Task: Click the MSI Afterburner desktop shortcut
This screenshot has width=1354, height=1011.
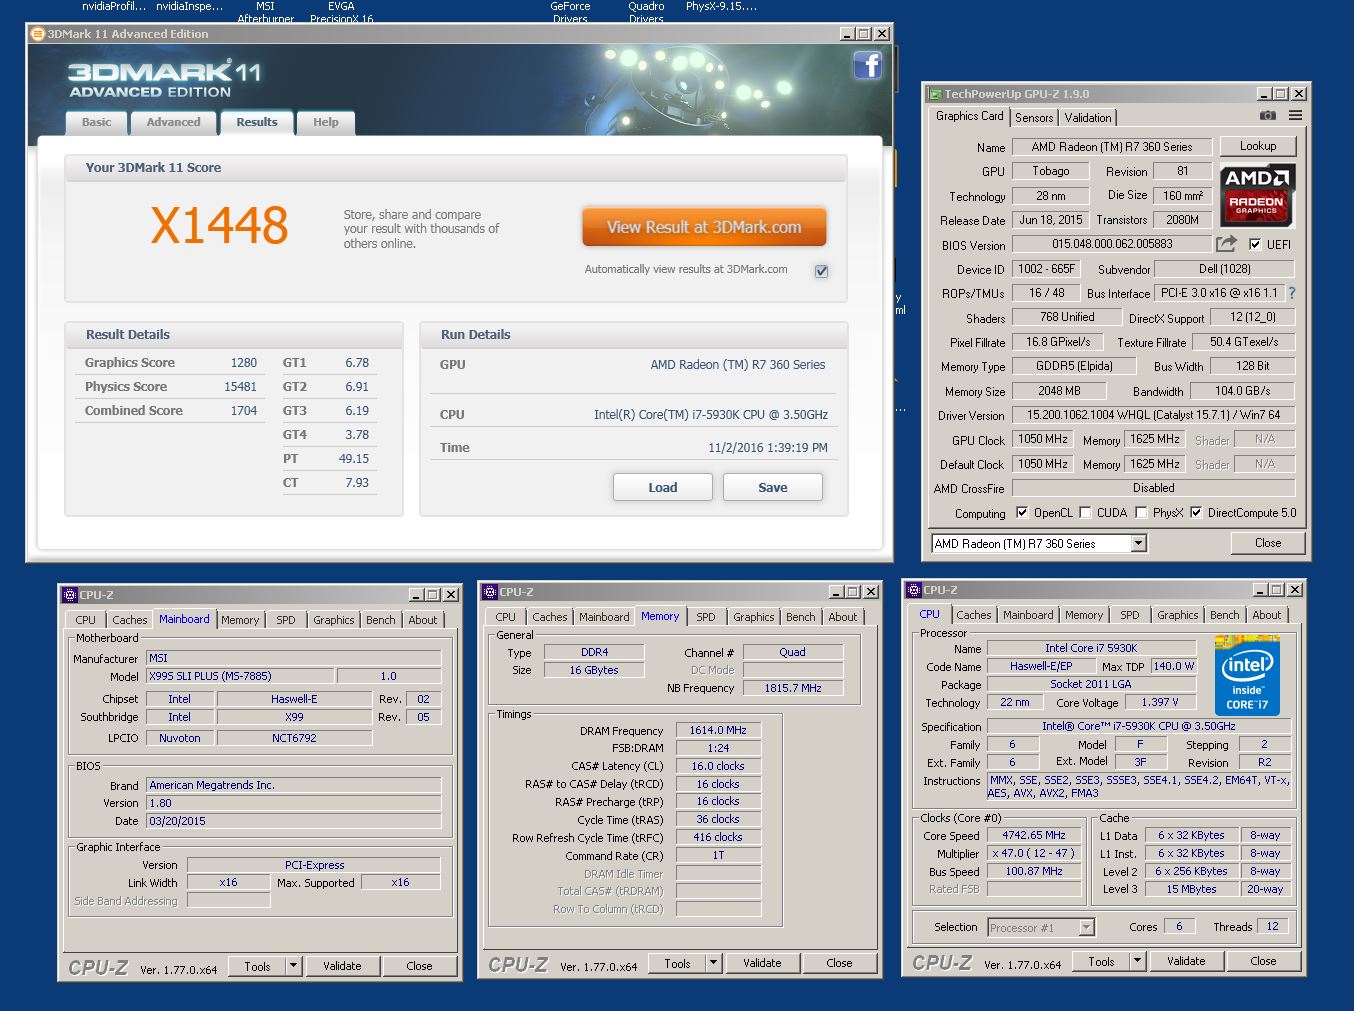Action: tap(265, 11)
